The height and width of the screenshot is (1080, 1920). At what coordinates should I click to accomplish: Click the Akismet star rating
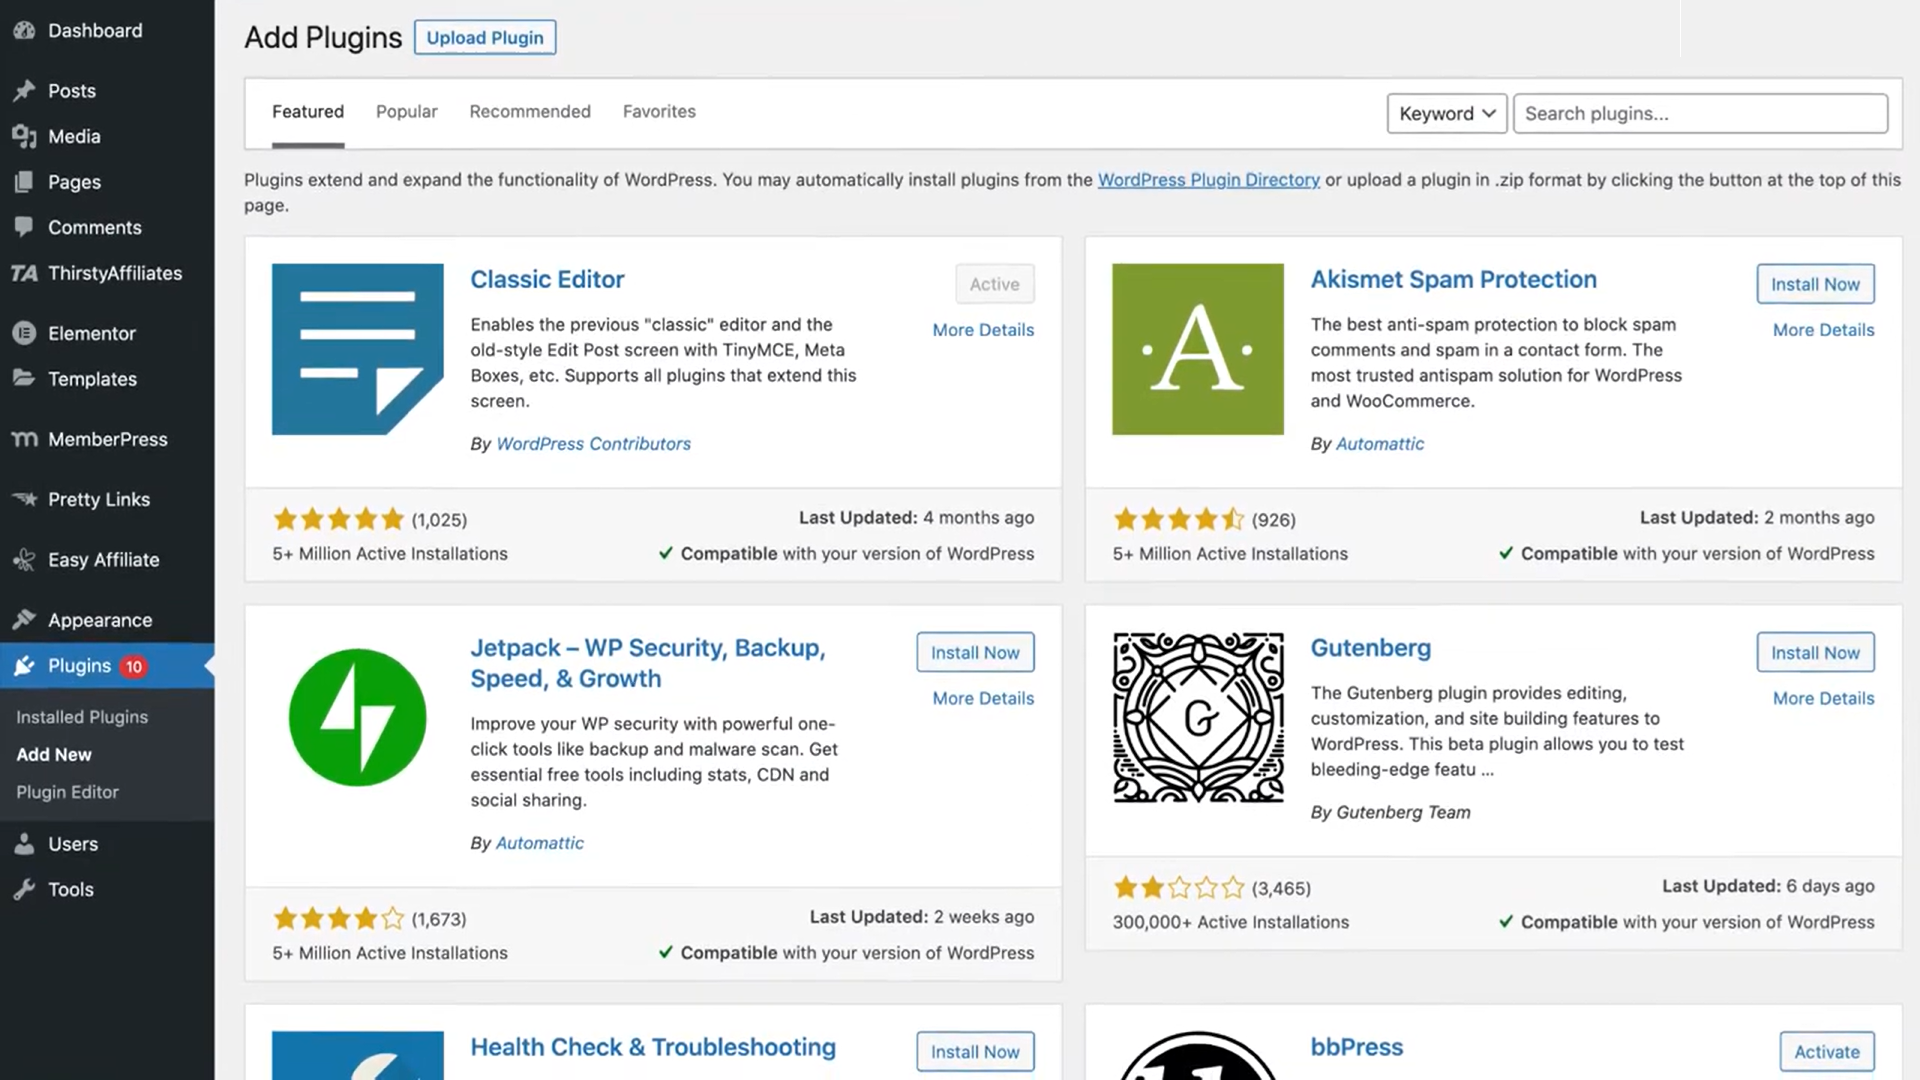pos(1178,519)
